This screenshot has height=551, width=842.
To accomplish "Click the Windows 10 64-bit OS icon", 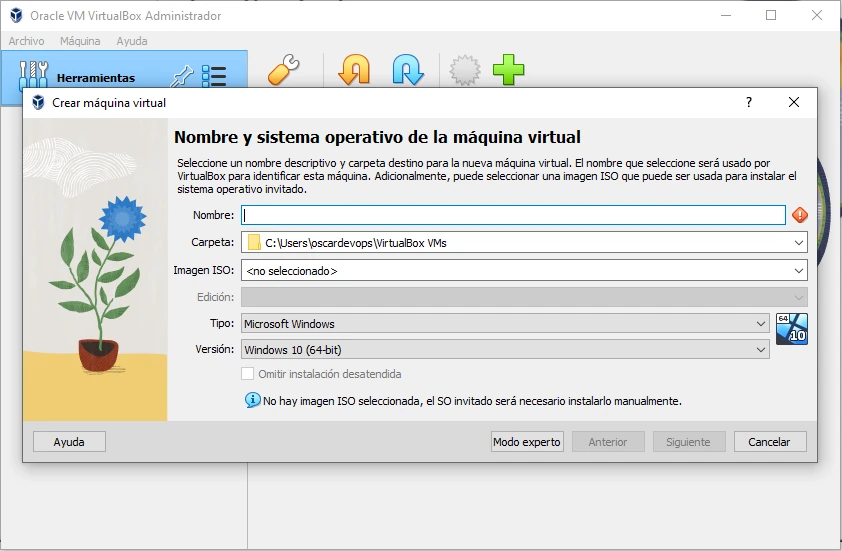I will (x=792, y=329).
